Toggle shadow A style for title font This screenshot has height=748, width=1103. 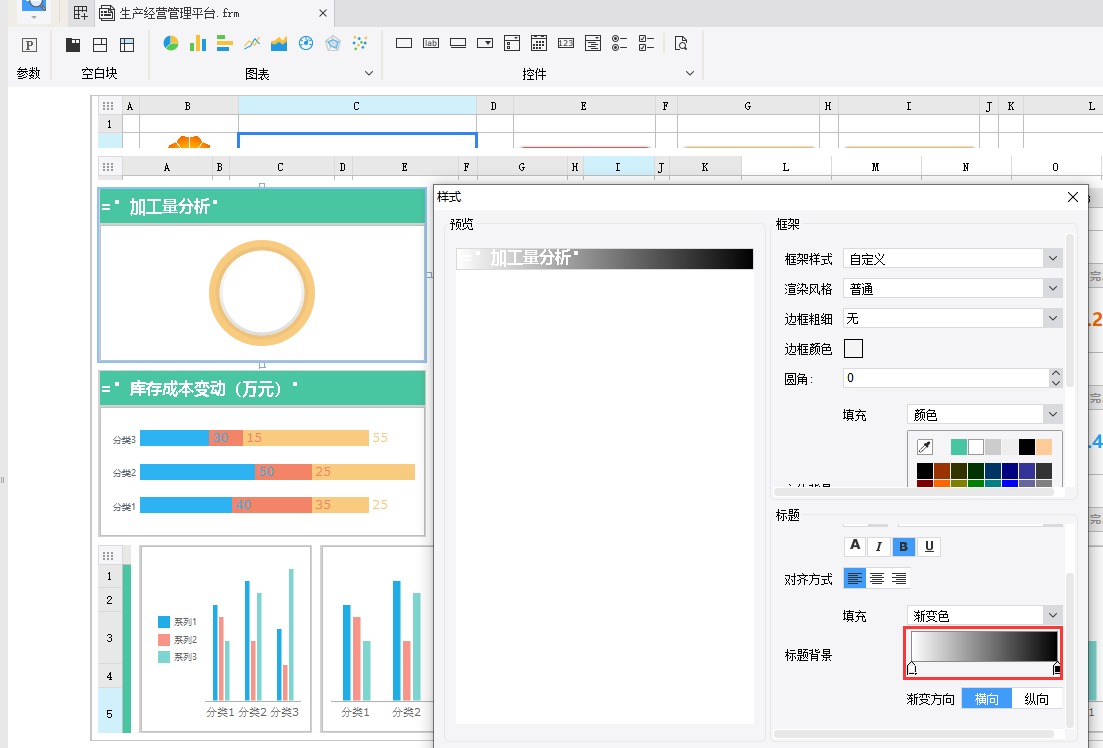pyautogui.click(x=855, y=545)
